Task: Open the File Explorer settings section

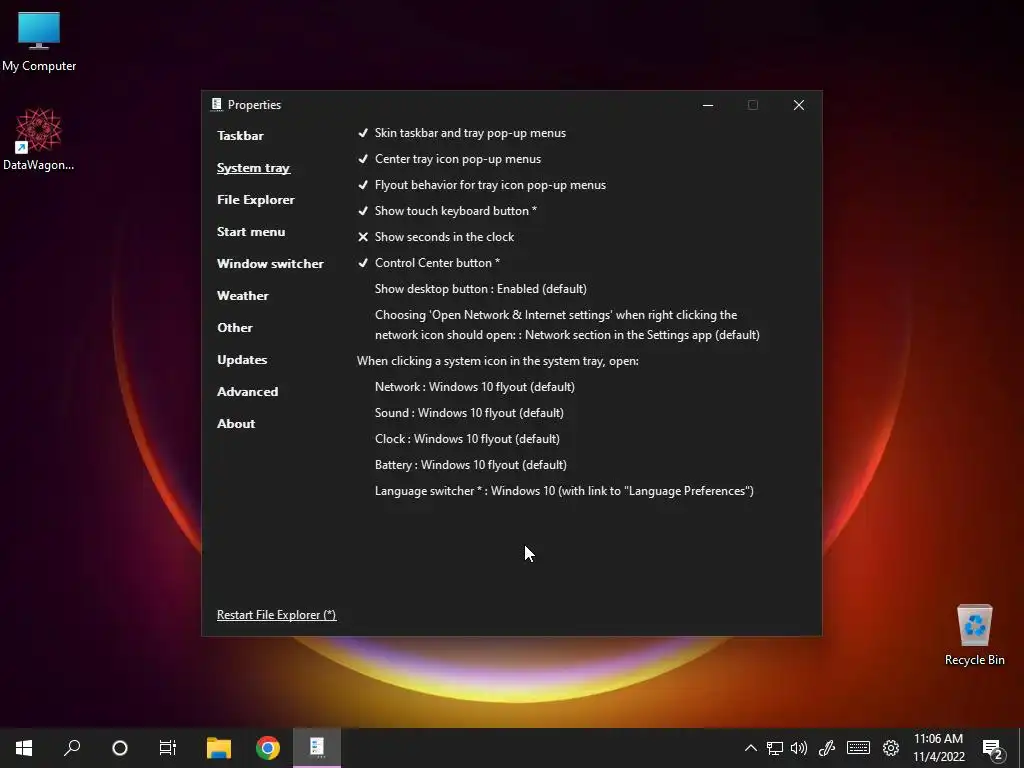Action: [255, 200]
